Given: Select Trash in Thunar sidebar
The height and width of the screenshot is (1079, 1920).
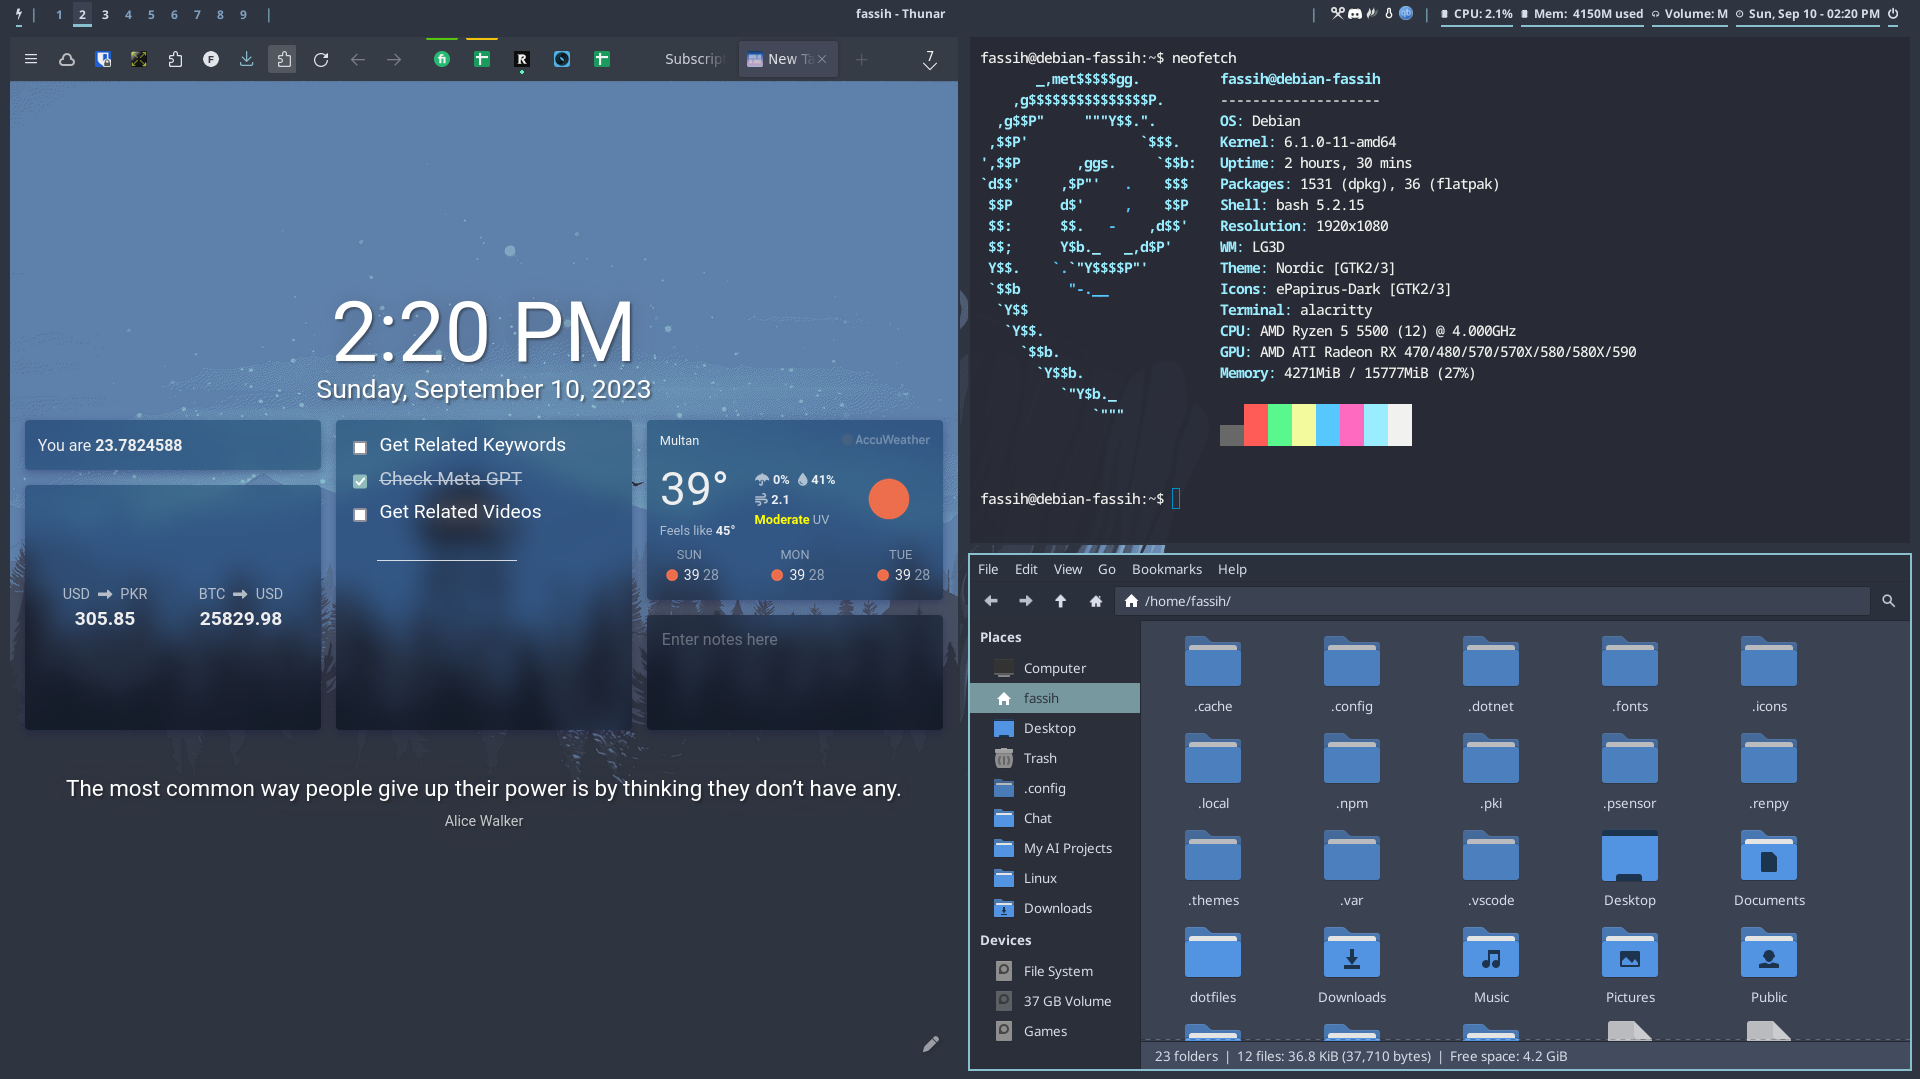Looking at the screenshot, I should pyautogui.click(x=1055, y=758).
